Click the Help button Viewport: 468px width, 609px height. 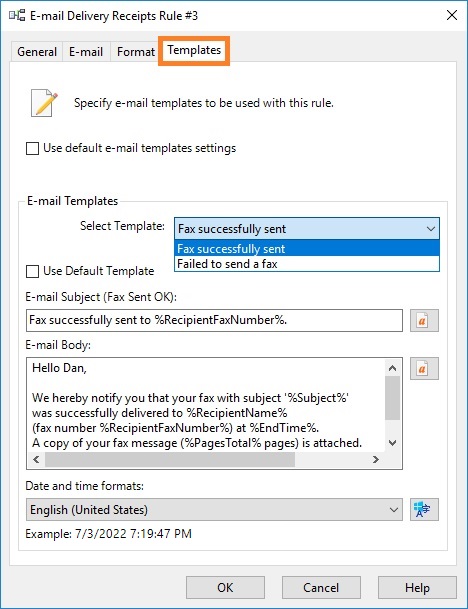click(417, 588)
